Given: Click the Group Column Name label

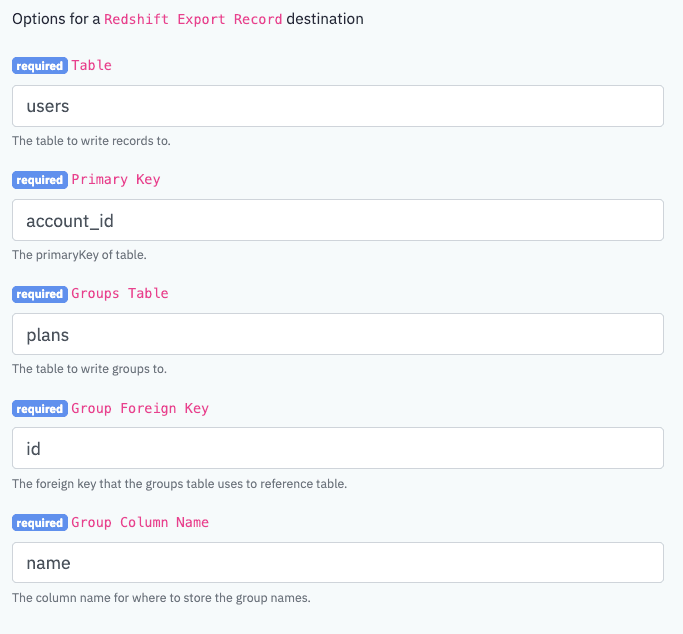Looking at the screenshot, I should tap(140, 522).
